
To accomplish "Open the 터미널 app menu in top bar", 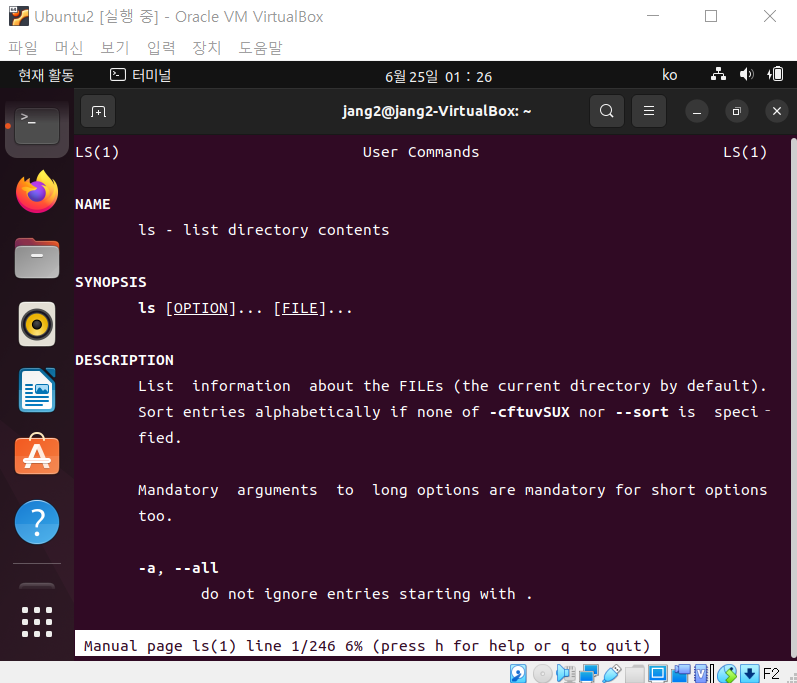I will [141, 75].
